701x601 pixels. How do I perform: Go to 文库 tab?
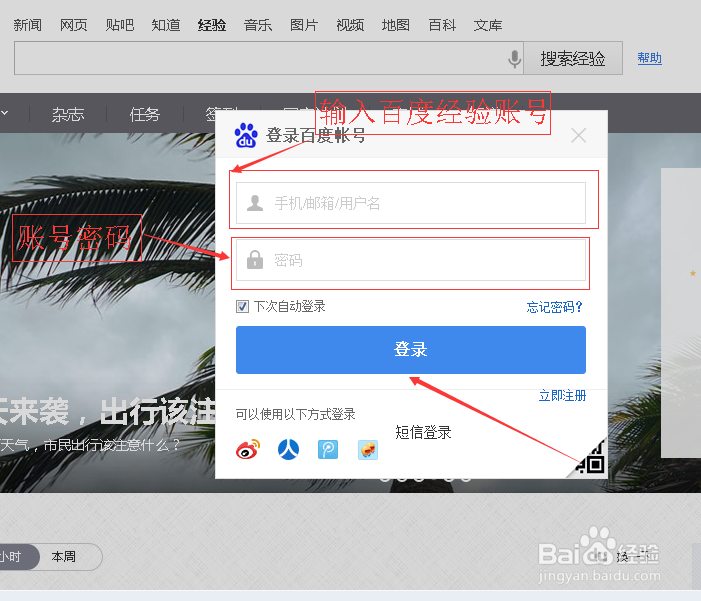(x=488, y=25)
